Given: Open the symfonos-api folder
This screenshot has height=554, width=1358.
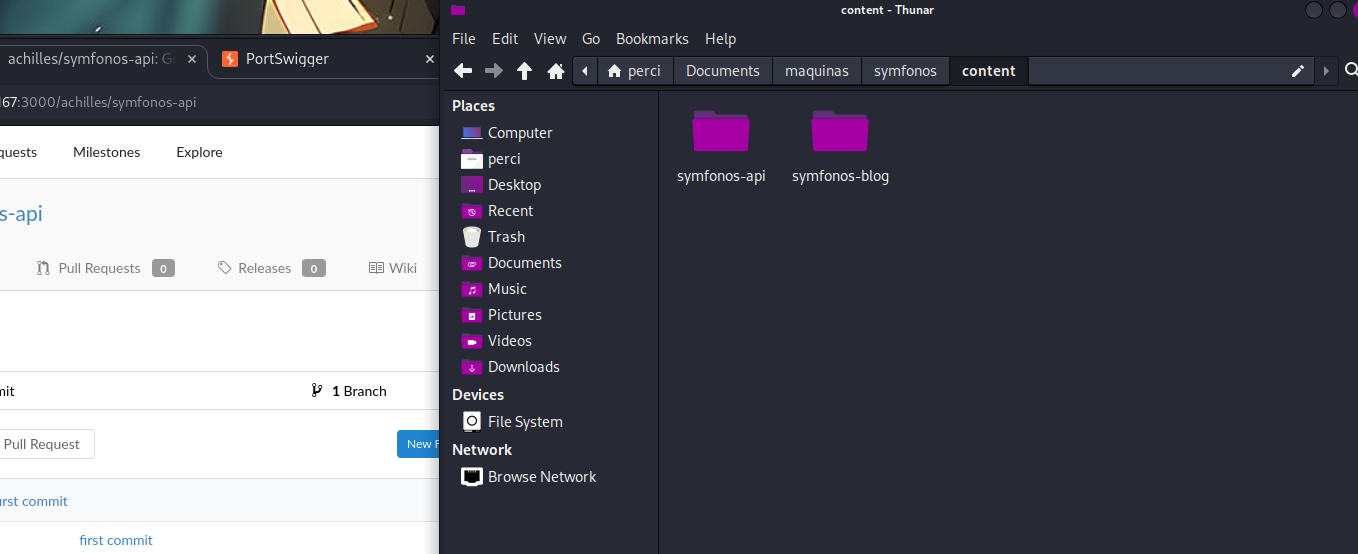Looking at the screenshot, I should (721, 147).
